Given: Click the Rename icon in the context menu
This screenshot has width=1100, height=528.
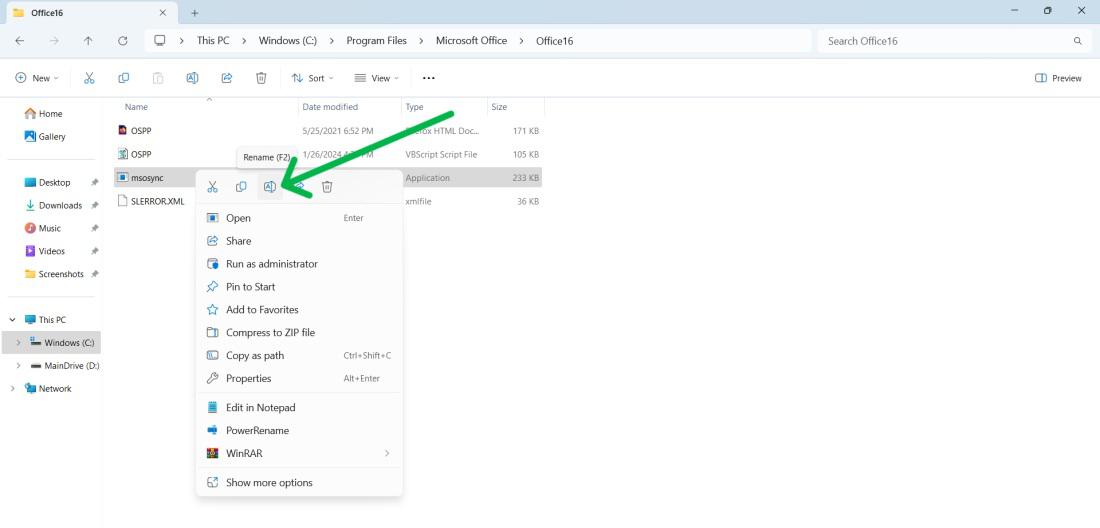Looking at the screenshot, I should click(x=269, y=187).
